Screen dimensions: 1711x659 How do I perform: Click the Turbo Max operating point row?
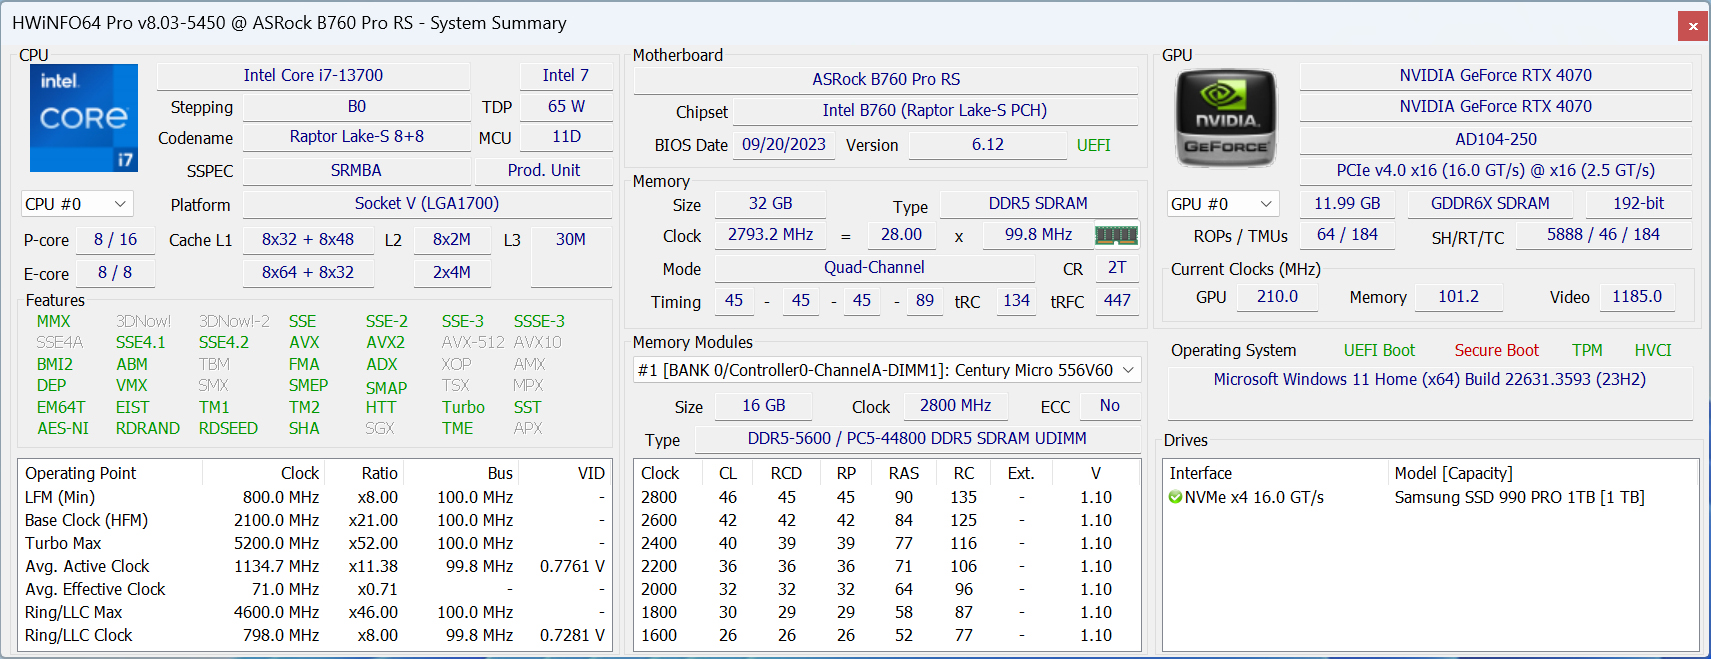[315, 544]
